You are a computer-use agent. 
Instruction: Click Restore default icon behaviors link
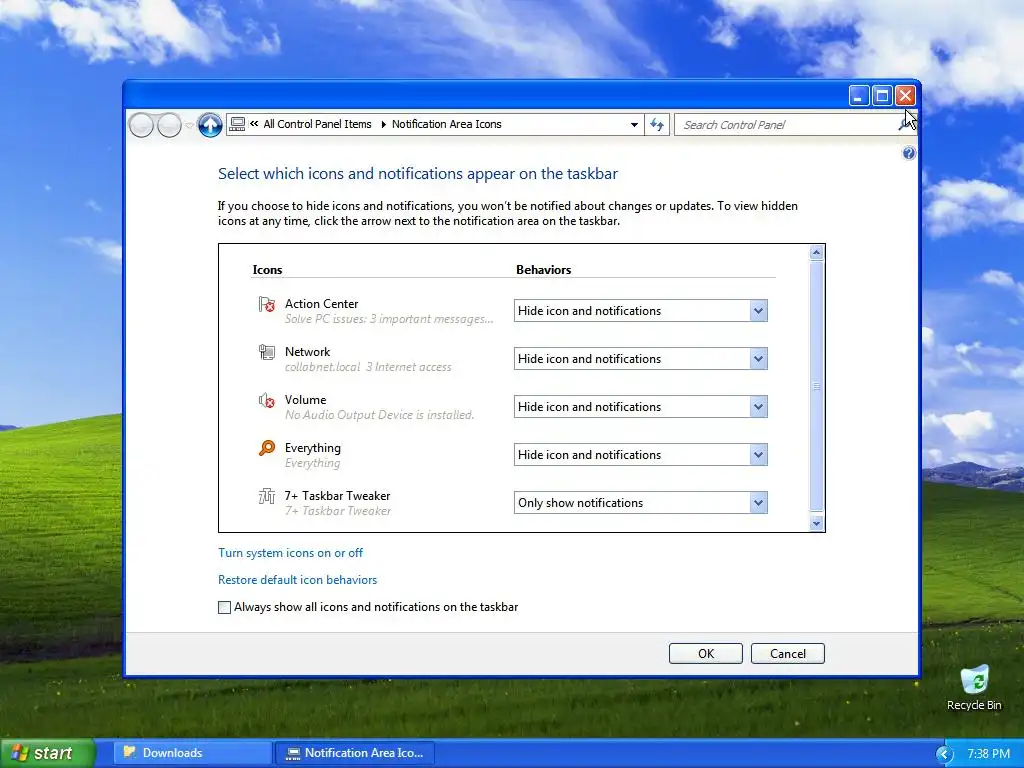(x=297, y=580)
